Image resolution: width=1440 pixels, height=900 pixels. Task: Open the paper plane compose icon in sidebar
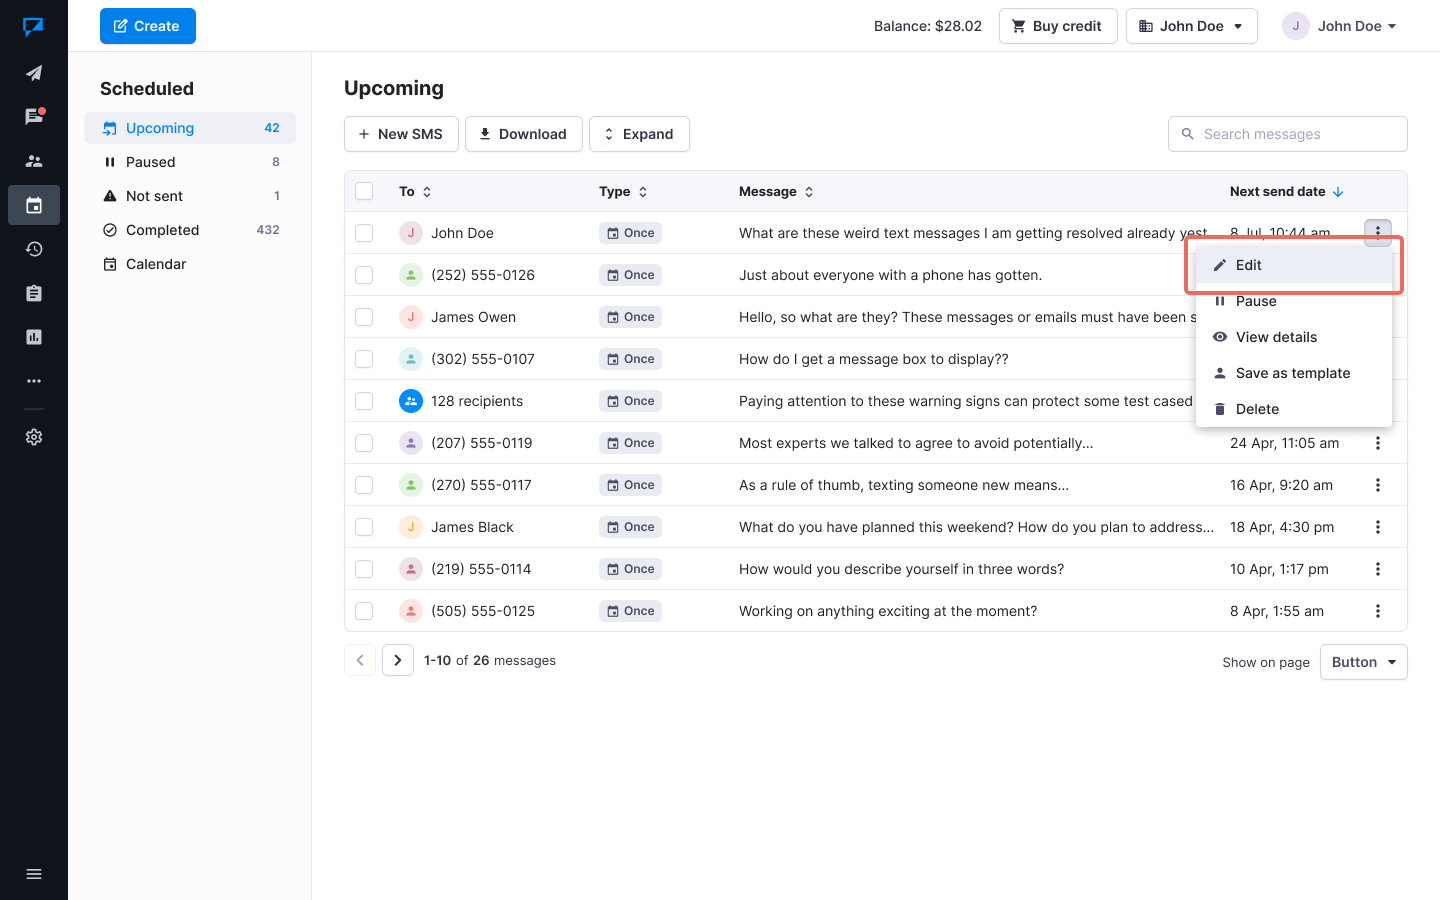click(x=34, y=73)
